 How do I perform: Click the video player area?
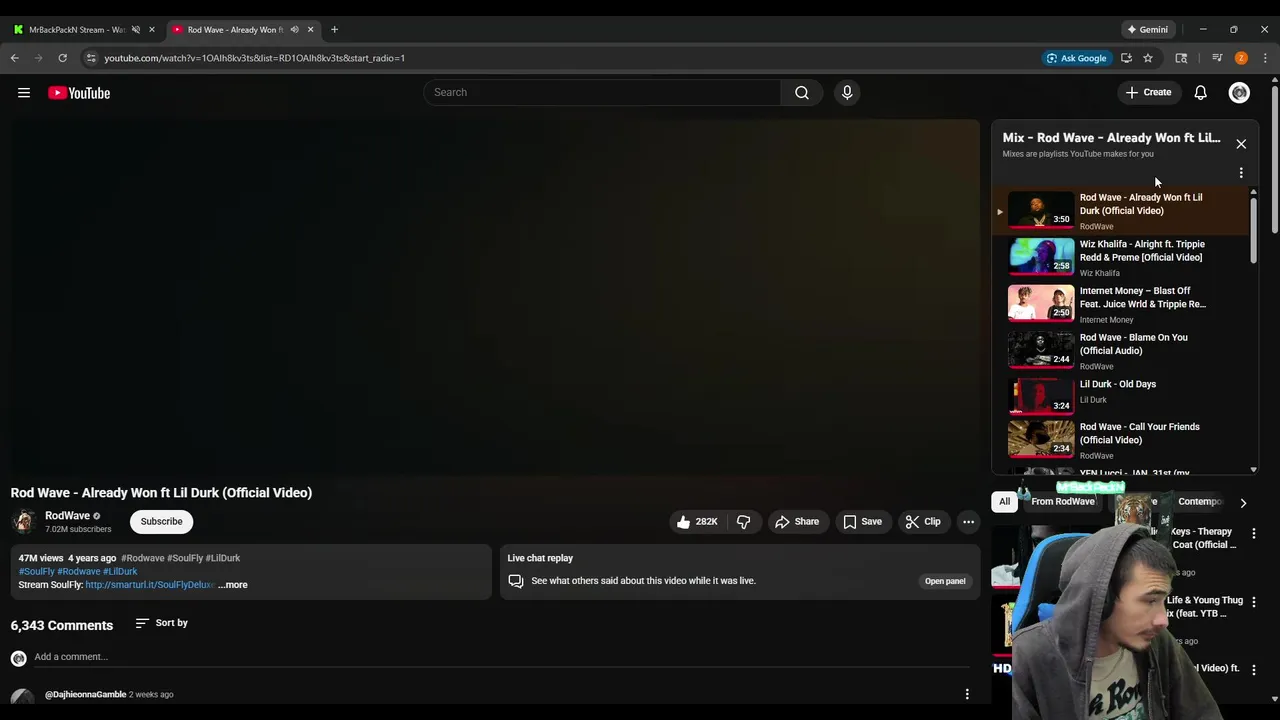[x=495, y=297]
